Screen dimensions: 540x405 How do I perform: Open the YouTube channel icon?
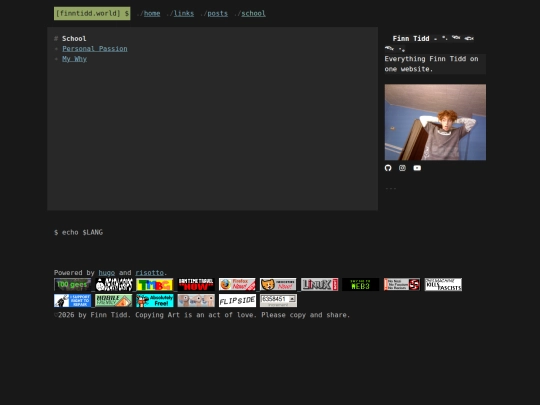pyautogui.click(x=417, y=168)
